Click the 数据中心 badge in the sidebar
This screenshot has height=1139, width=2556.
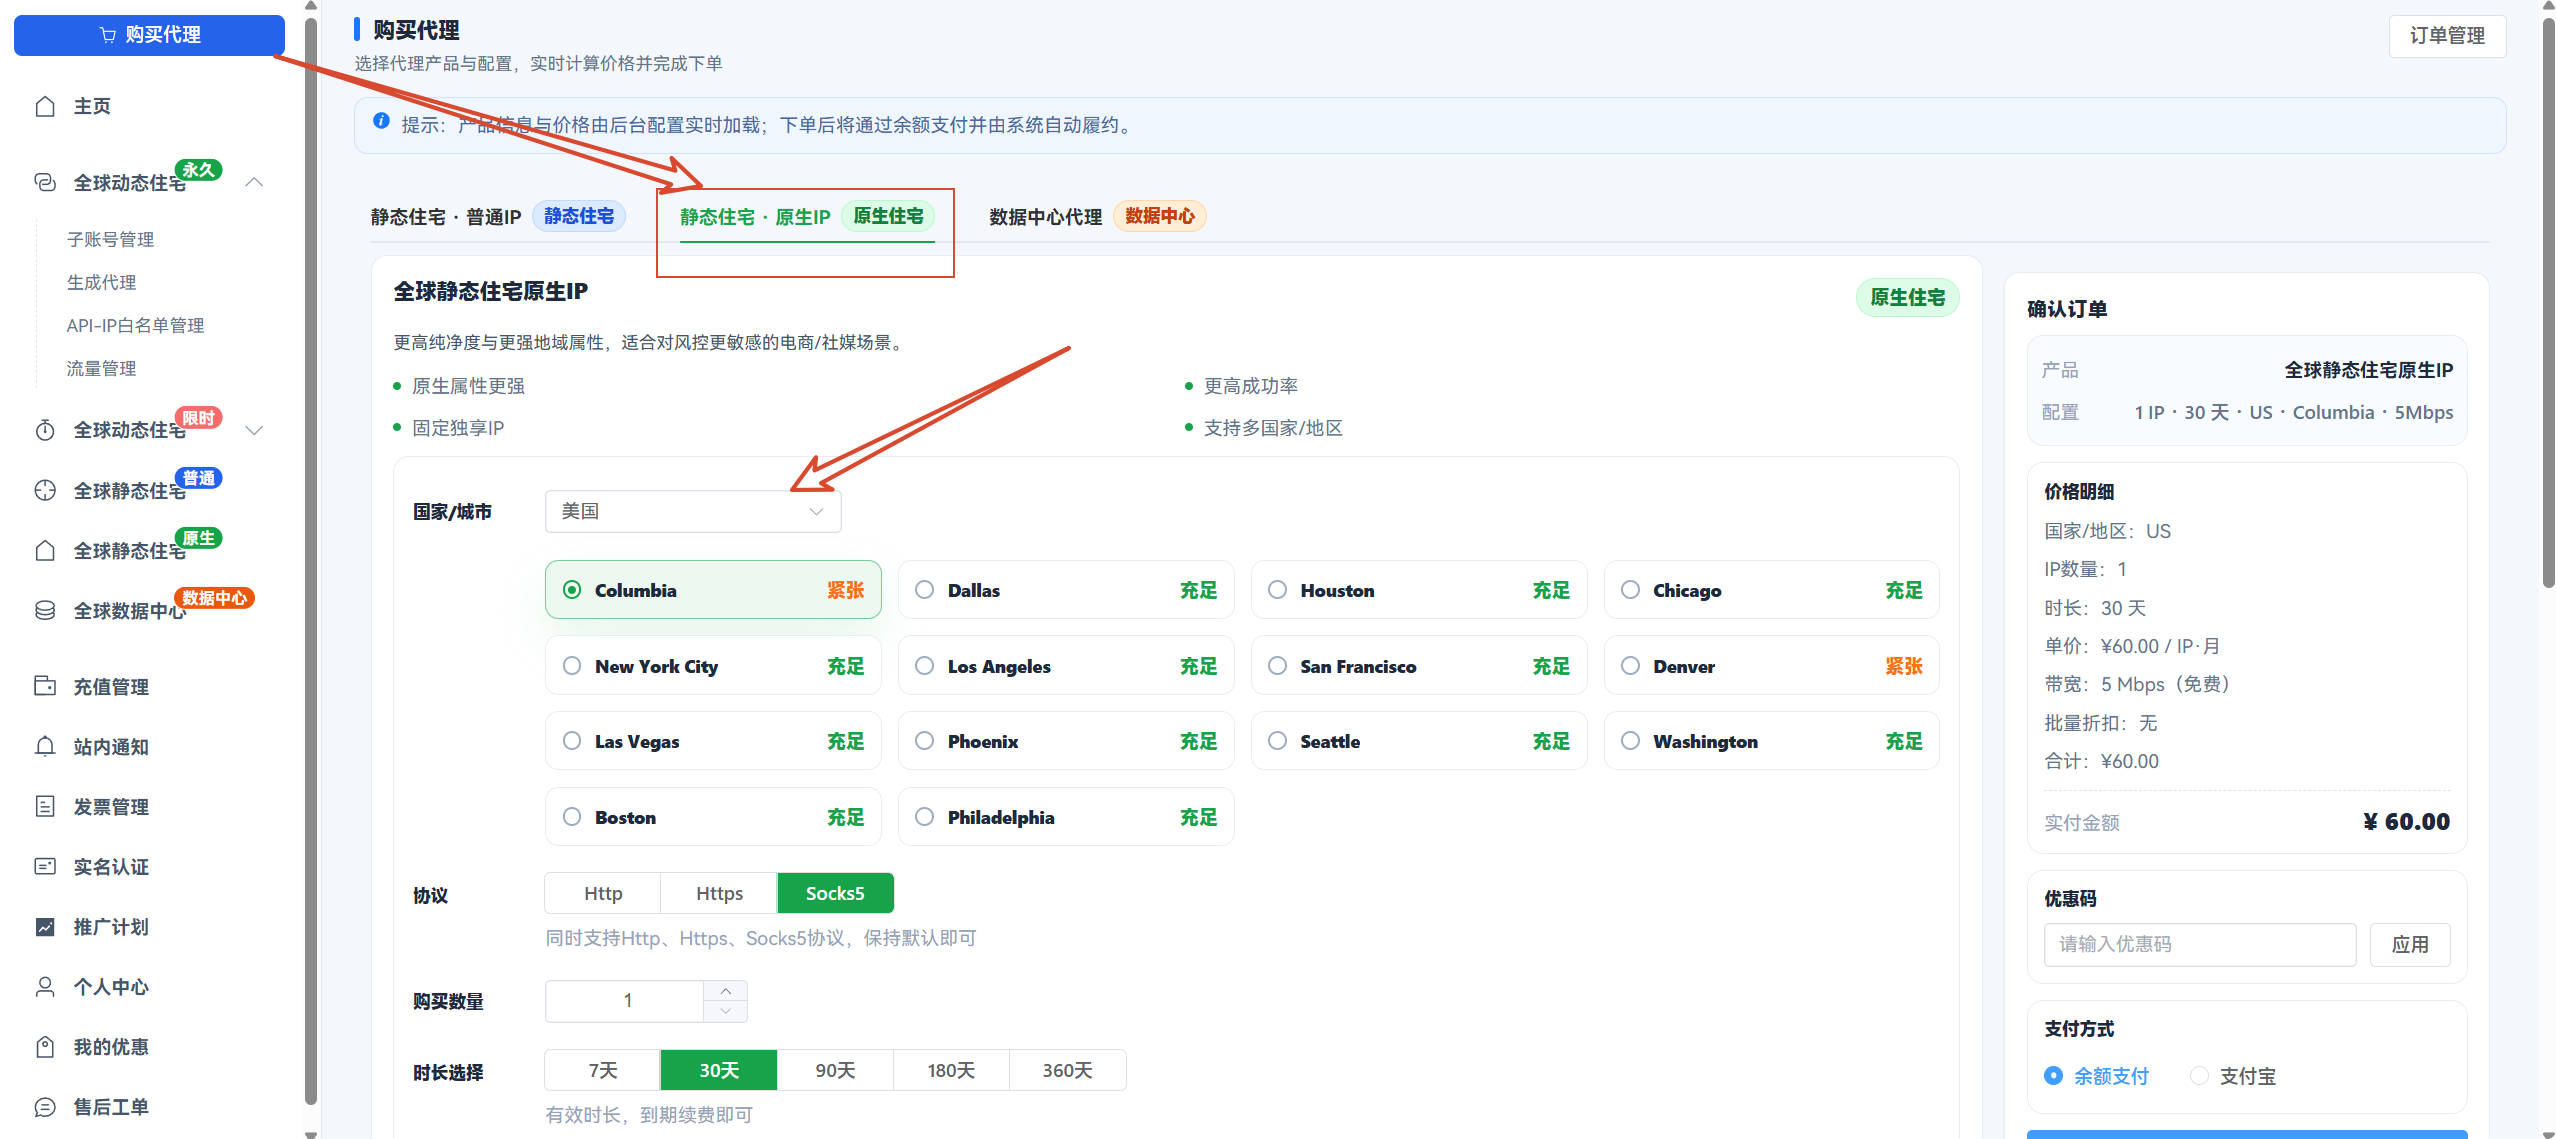(x=215, y=598)
